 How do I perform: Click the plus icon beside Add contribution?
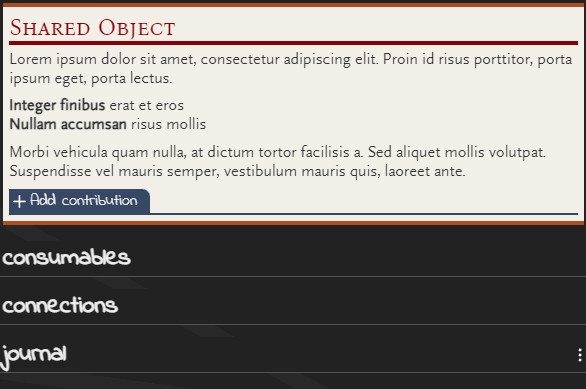click(x=19, y=201)
